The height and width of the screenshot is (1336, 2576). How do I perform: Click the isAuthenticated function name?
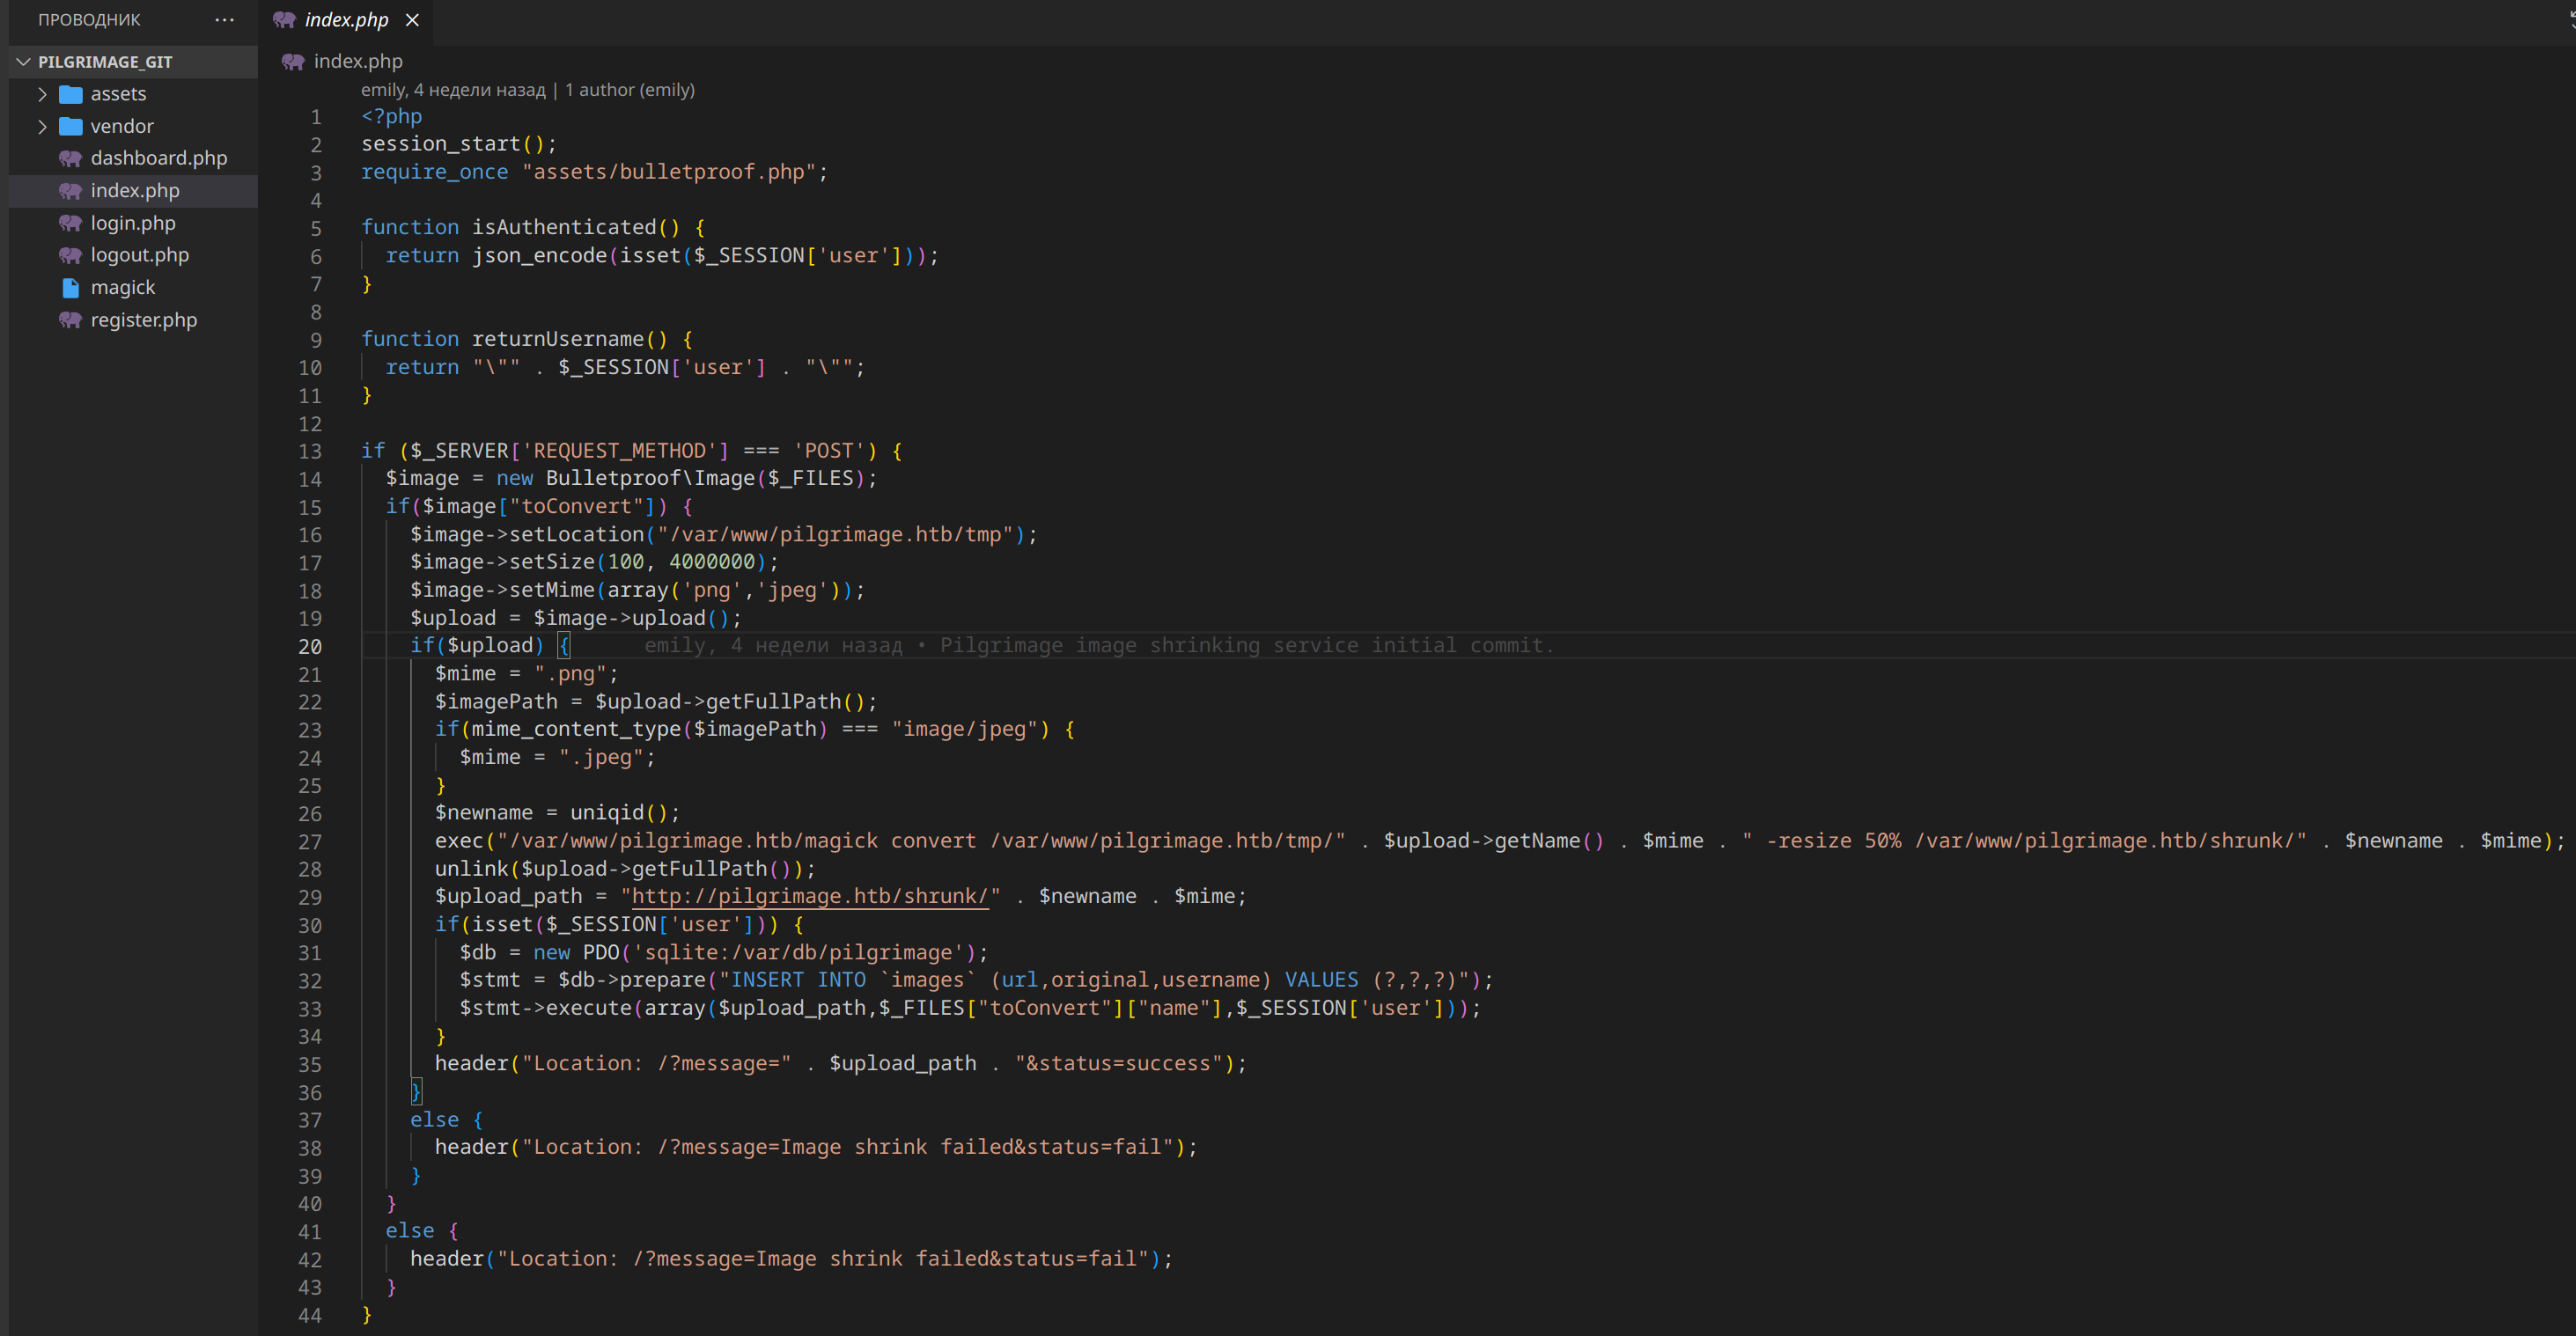(564, 228)
